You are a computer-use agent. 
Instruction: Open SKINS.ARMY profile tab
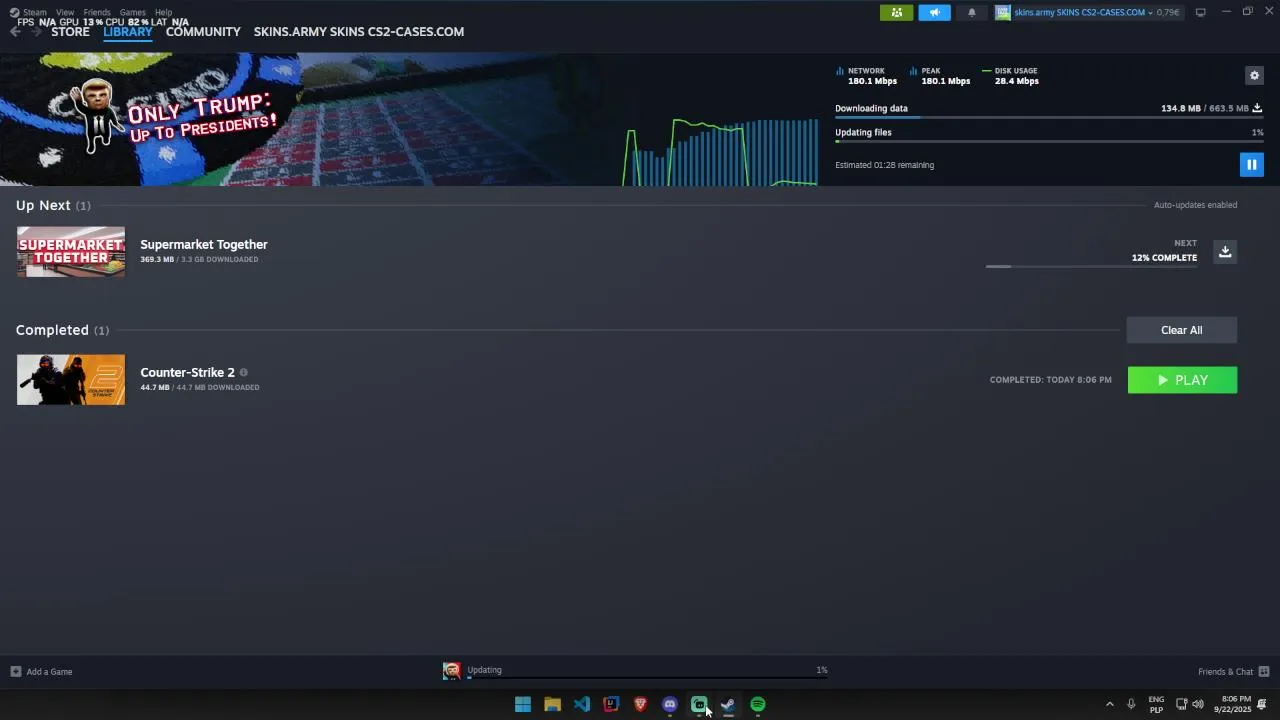(x=359, y=32)
